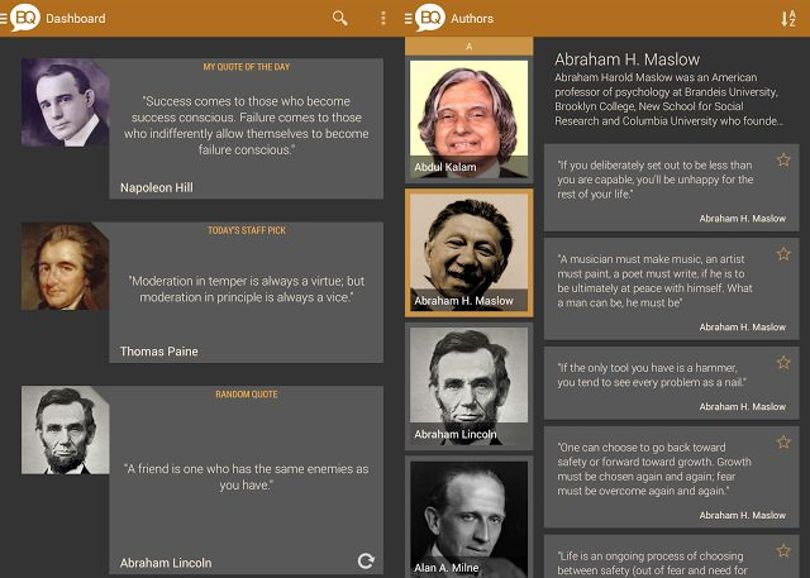Image resolution: width=810 pixels, height=578 pixels.
Task: Star the 'only tool you have is a hammer' quote
Action: (x=783, y=363)
